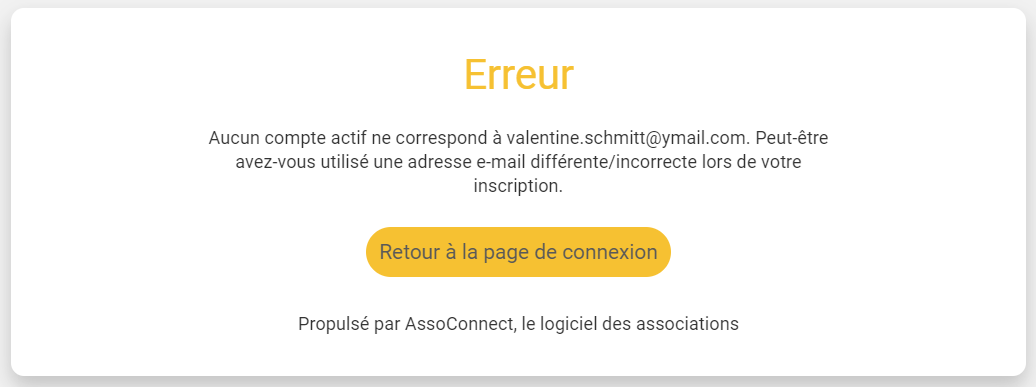This screenshot has height=387, width=1036.
Task: Click the word Retour on the yellow button
Action: click(x=410, y=252)
